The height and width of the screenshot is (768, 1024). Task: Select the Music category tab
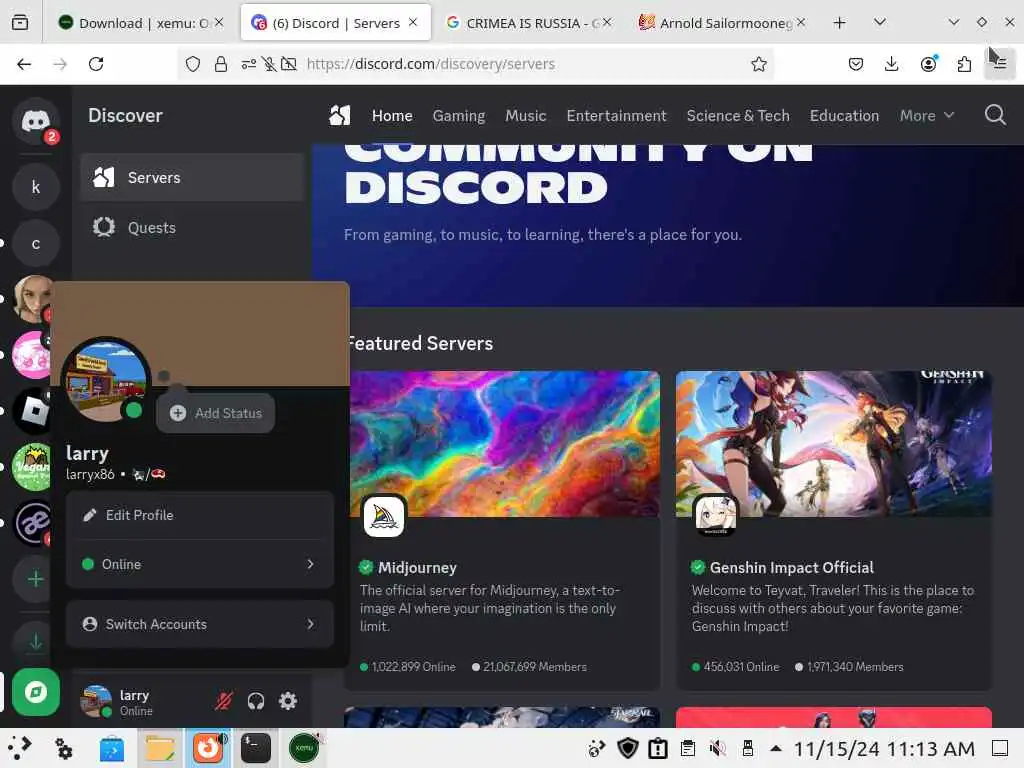point(526,116)
